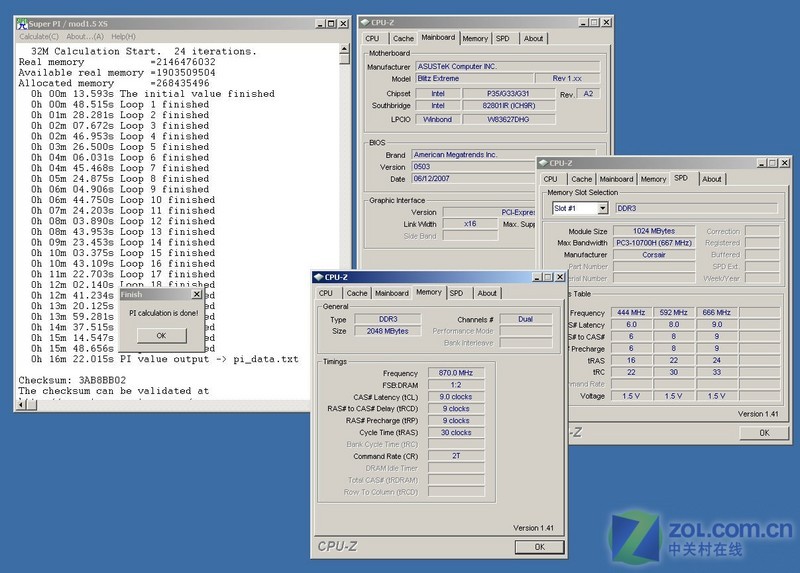Image resolution: width=800 pixels, height=573 pixels.
Task: Click the Loop 1 finished line
Action: tap(120, 104)
